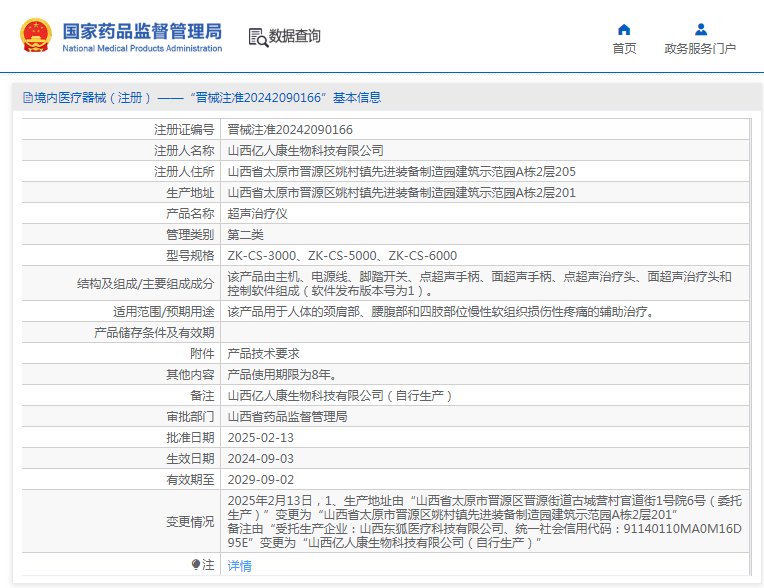Open 政务服务门户 portal link

click(x=700, y=49)
